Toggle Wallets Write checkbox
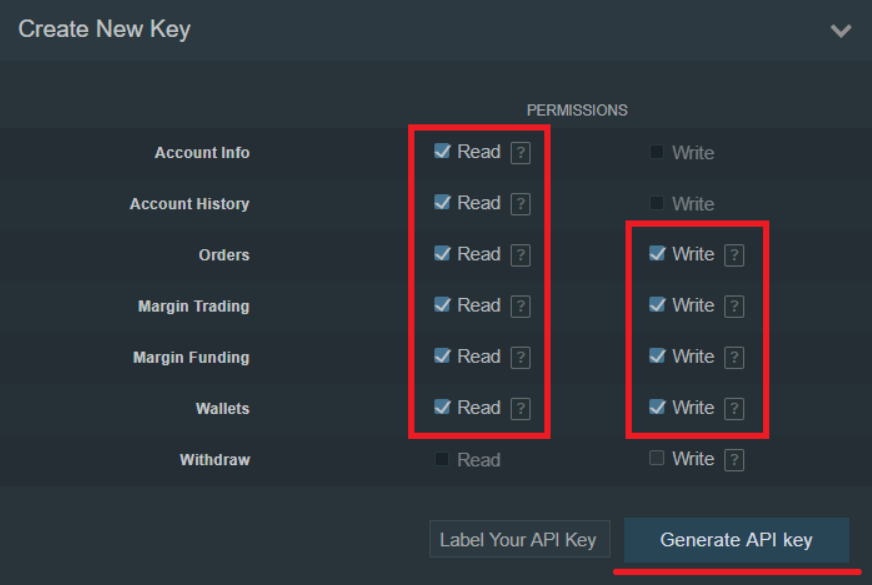 pyautogui.click(x=657, y=407)
